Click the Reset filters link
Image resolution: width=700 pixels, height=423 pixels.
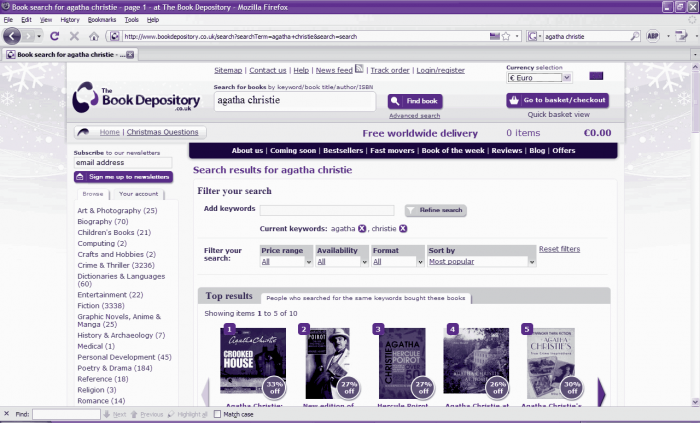(x=559, y=249)
